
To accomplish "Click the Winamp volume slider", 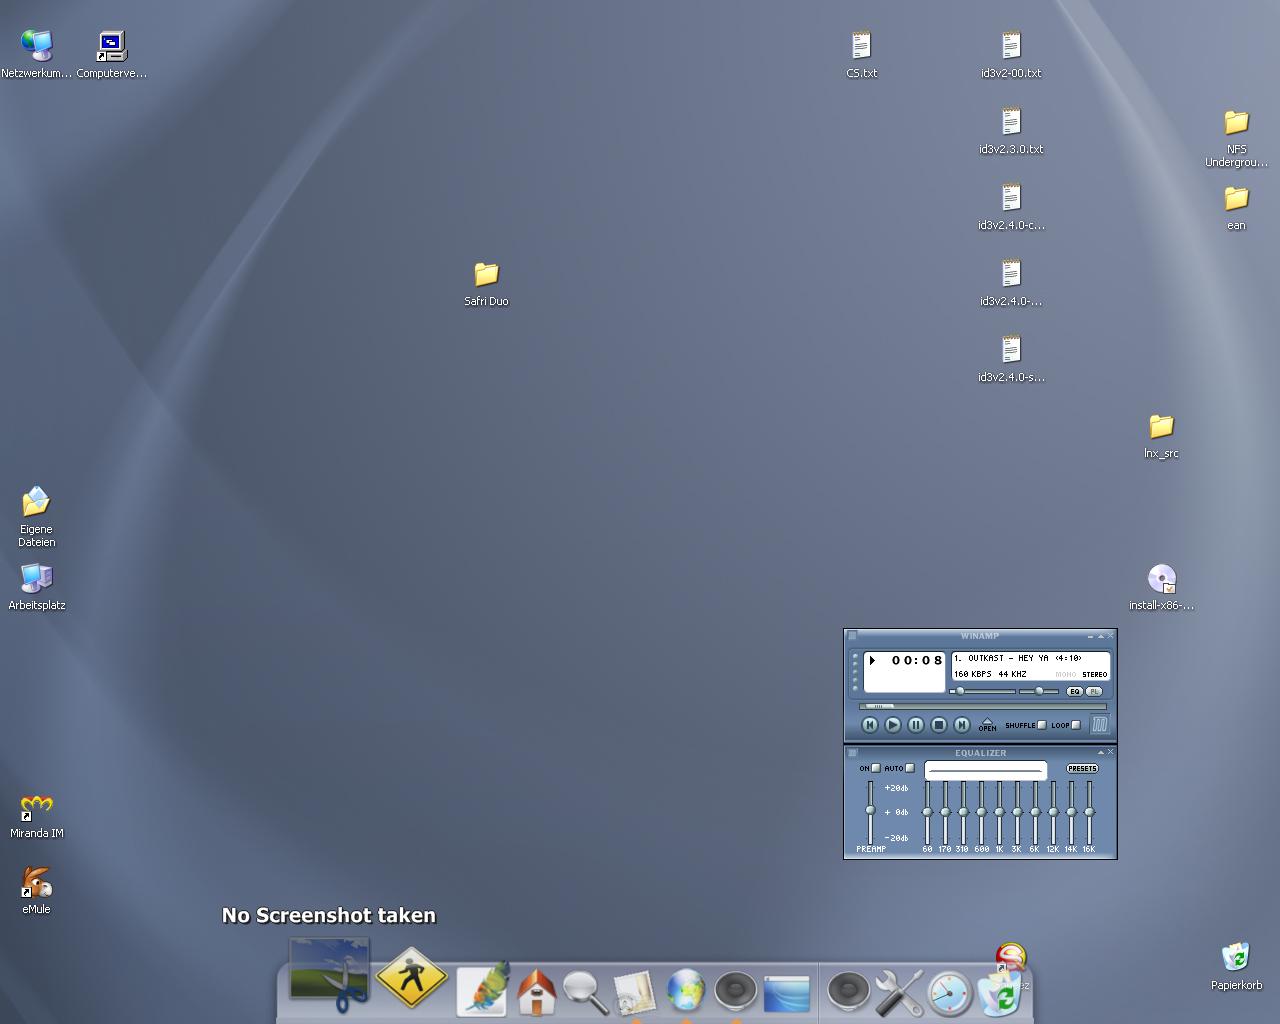I will pos(982,691).
